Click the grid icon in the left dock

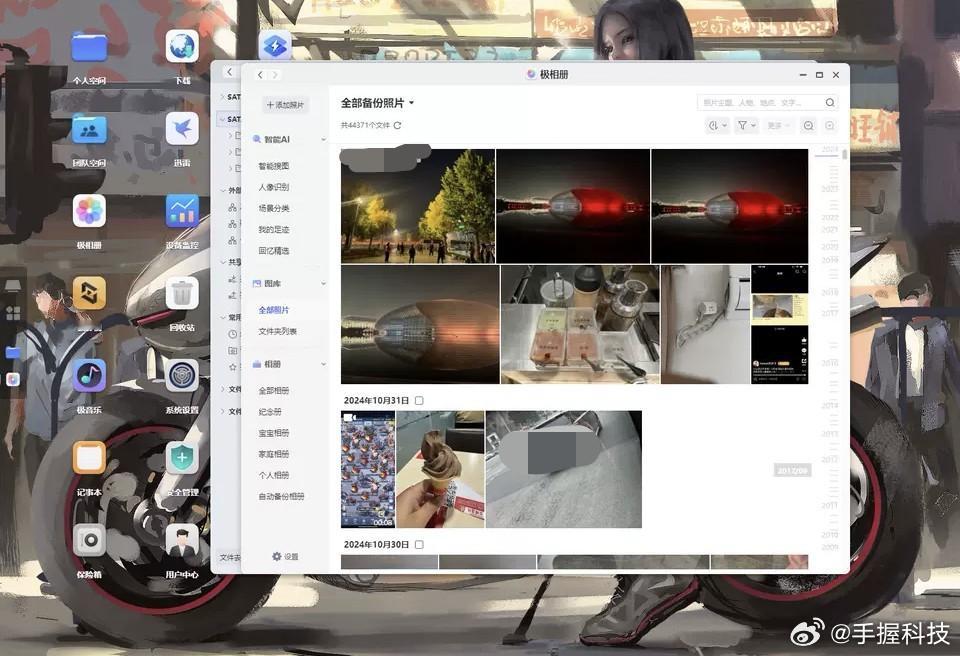(x=13, y=314)
